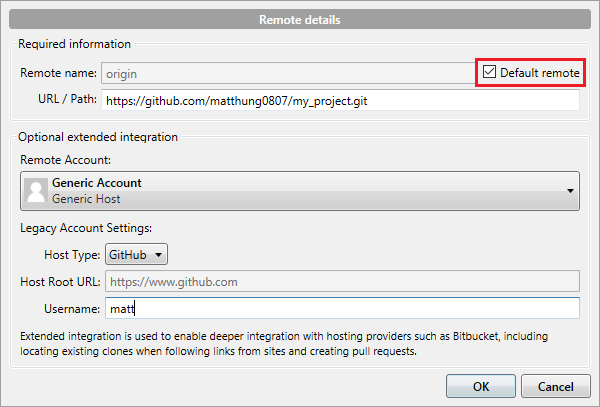Image resolution: width=600 pixels, height=407 pixels.
Task: Click the Generic Account avatar icon
Action: [x=35, y=190]
